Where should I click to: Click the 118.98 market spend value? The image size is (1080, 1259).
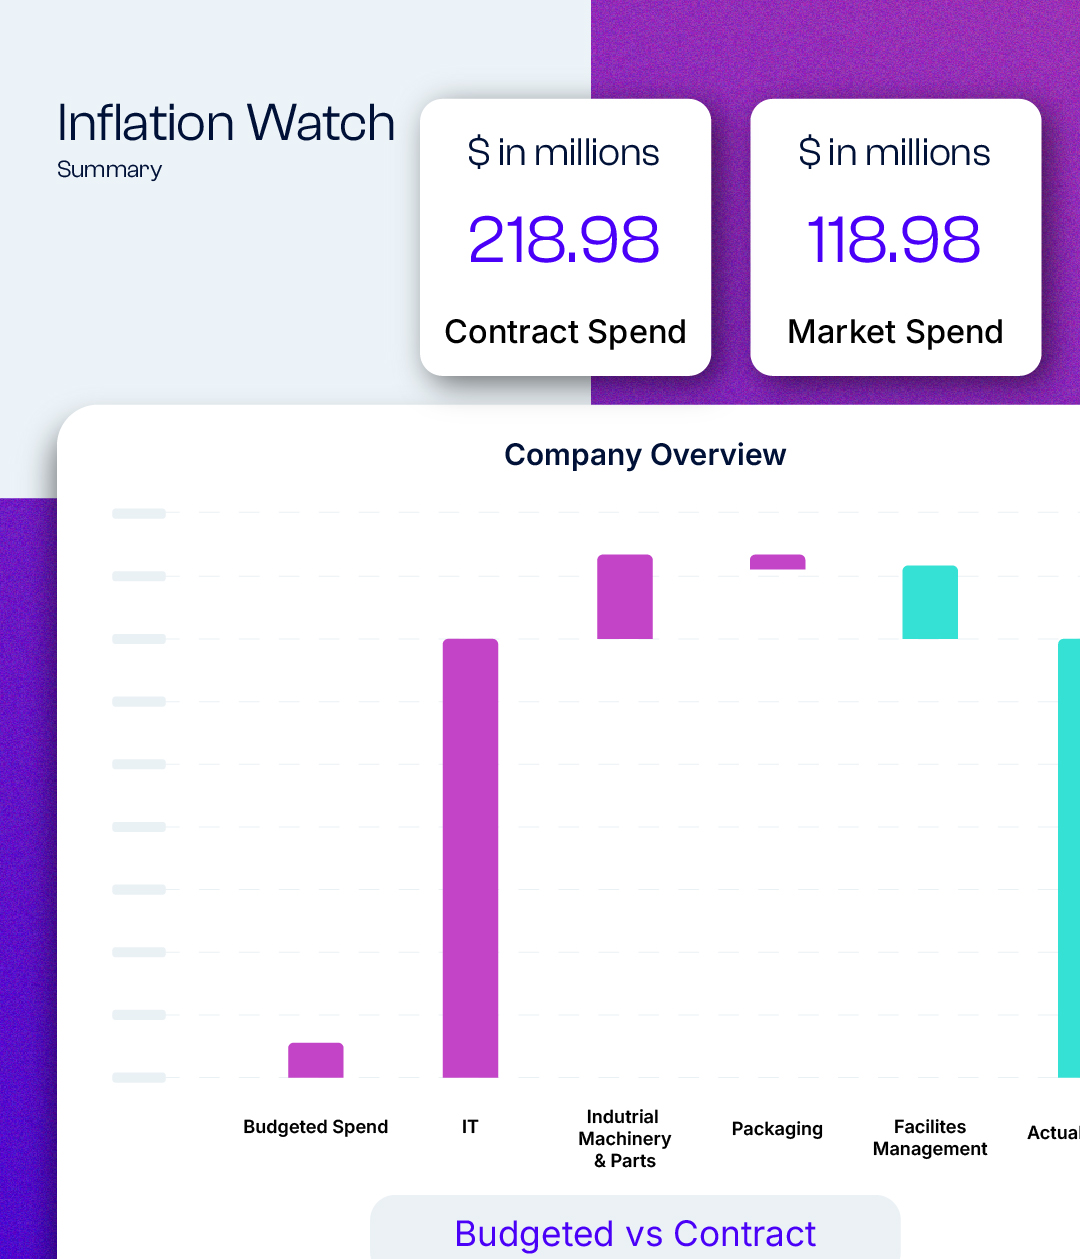click(894, 240)
